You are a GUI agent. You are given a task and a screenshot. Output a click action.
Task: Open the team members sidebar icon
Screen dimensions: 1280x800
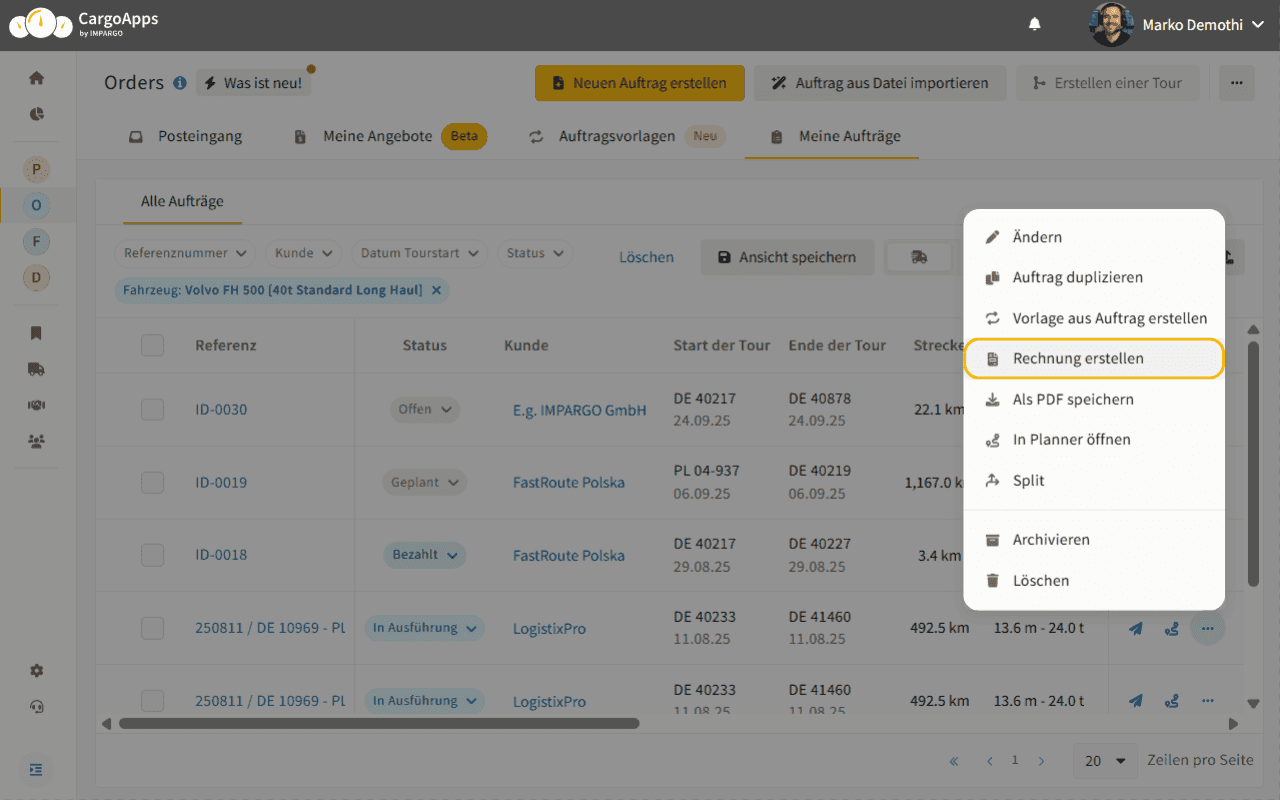tap(36, 441)
